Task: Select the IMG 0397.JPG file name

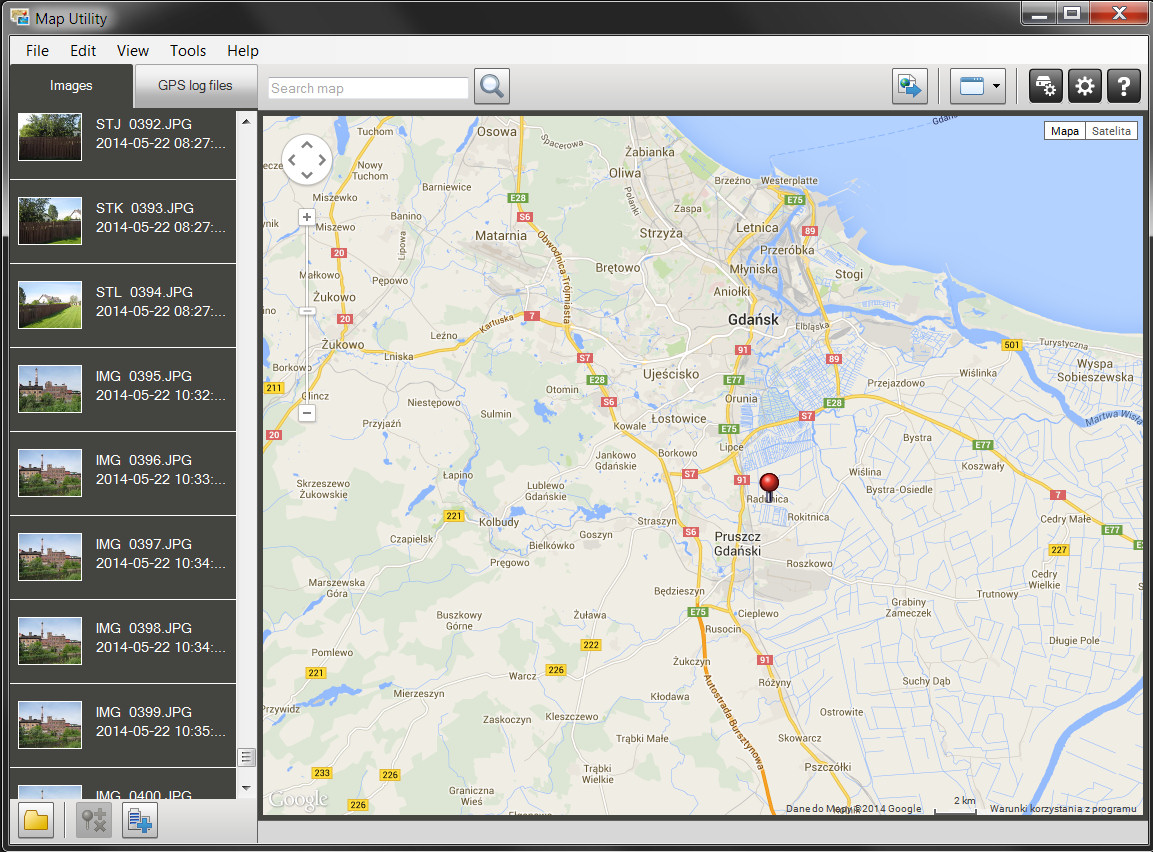Action: [x=143, y=544]
